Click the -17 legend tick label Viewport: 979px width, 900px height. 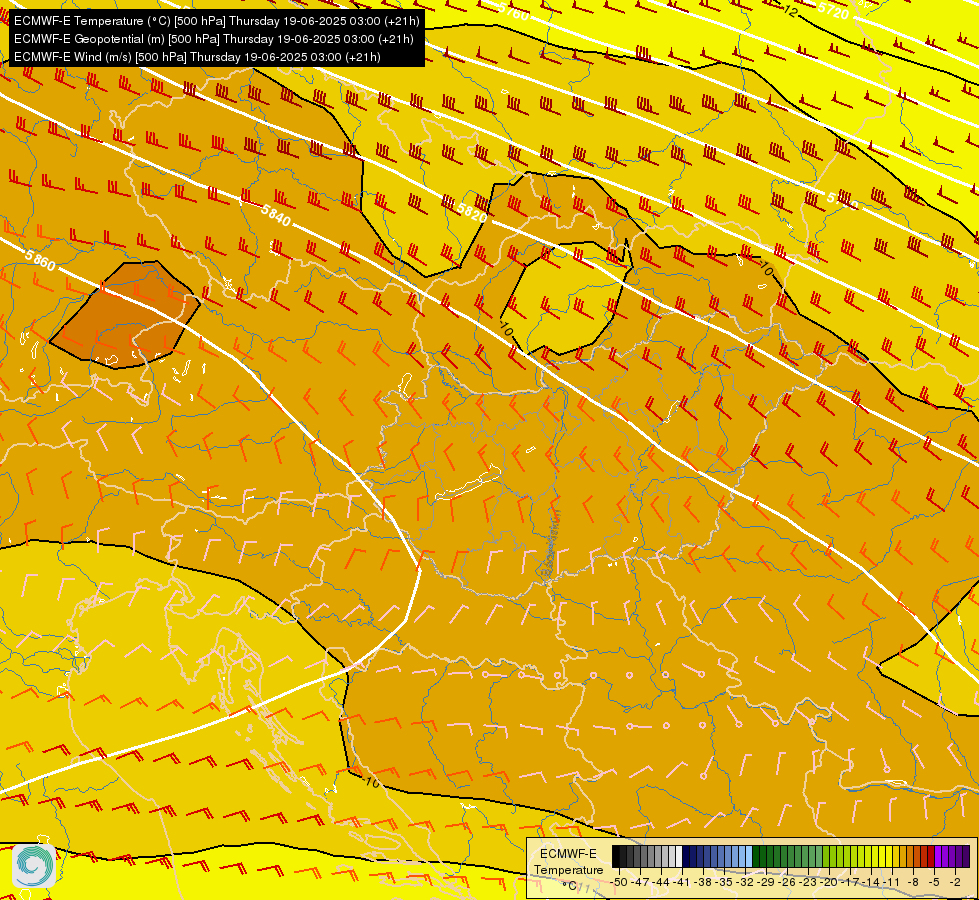[x=850, y=883]
